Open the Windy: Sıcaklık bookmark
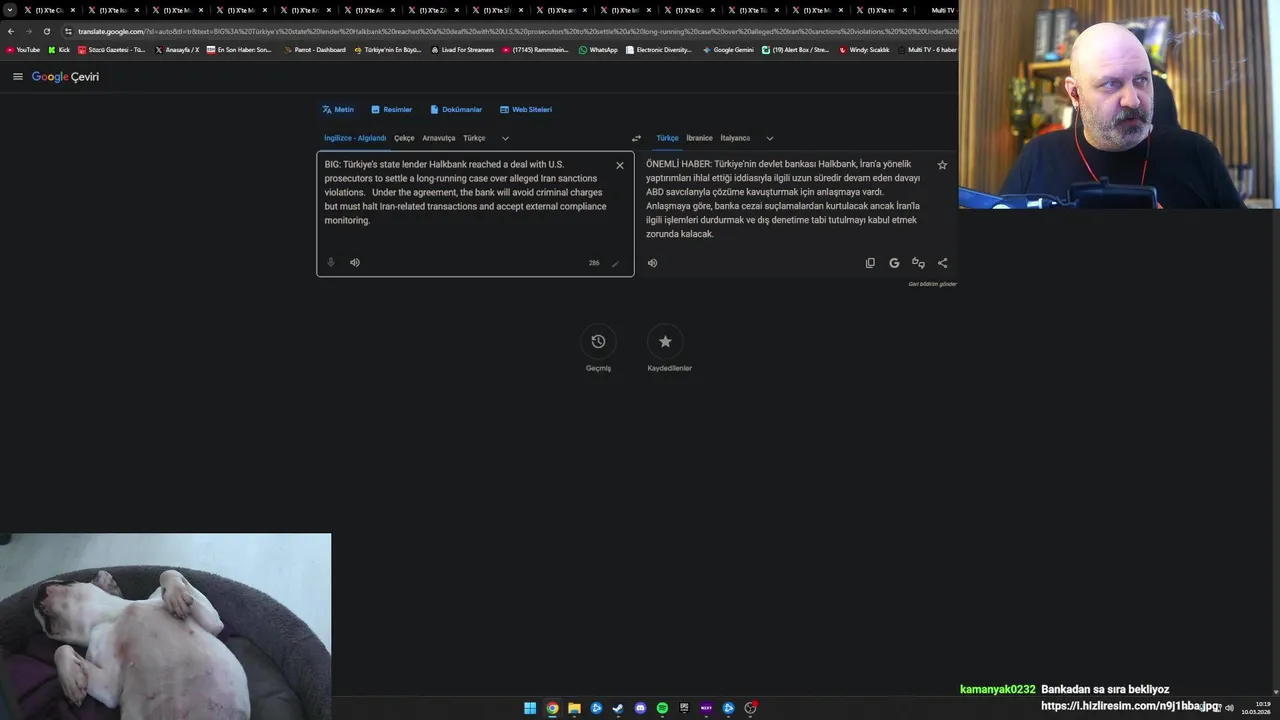This screenshot has width=1280, height=720. (865, 50)
